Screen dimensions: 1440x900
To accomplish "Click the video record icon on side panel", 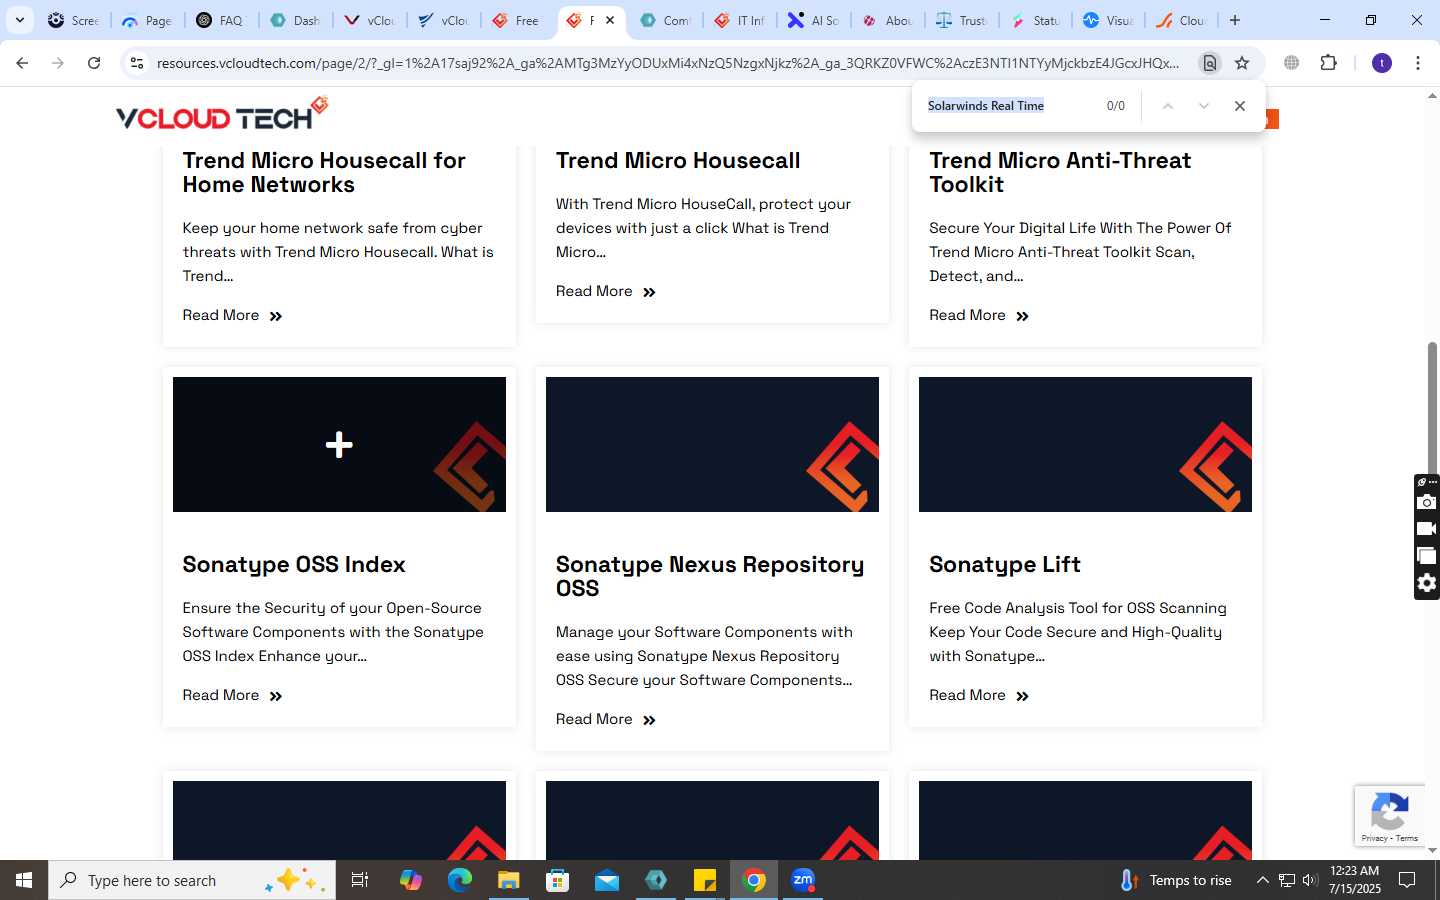I will pyautogui.click(x=1427, y=529).
